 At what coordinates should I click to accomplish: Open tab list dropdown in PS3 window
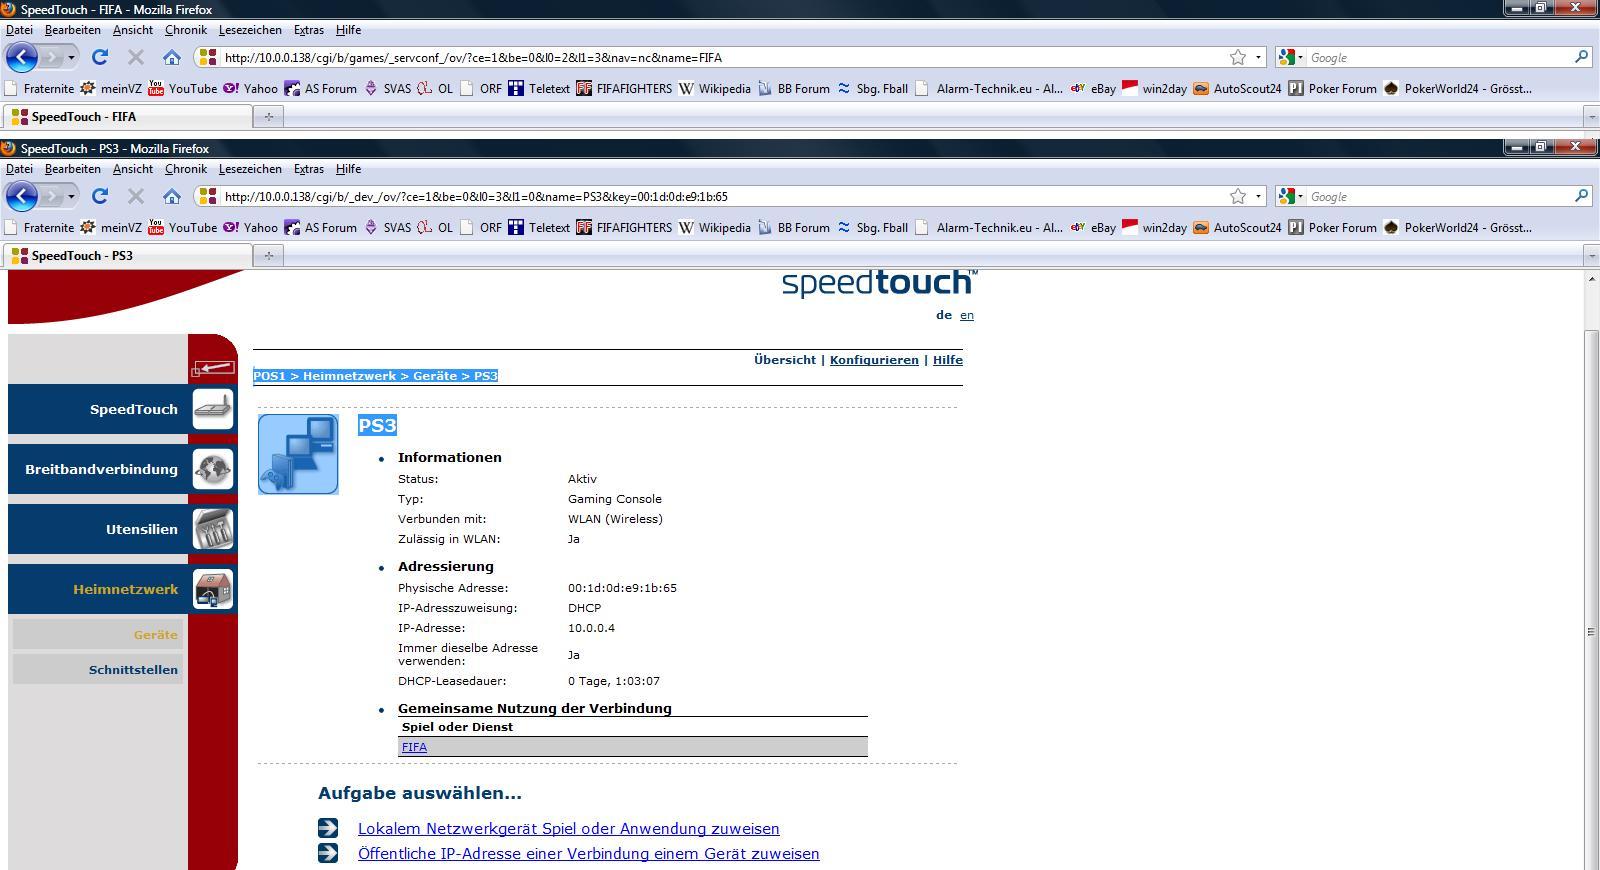(x=1592, y=256)
